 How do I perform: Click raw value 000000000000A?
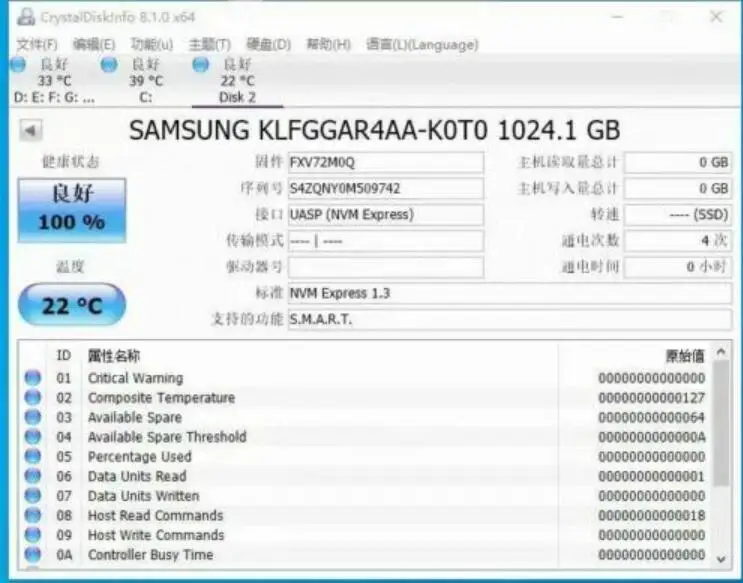tap(652, 437)
